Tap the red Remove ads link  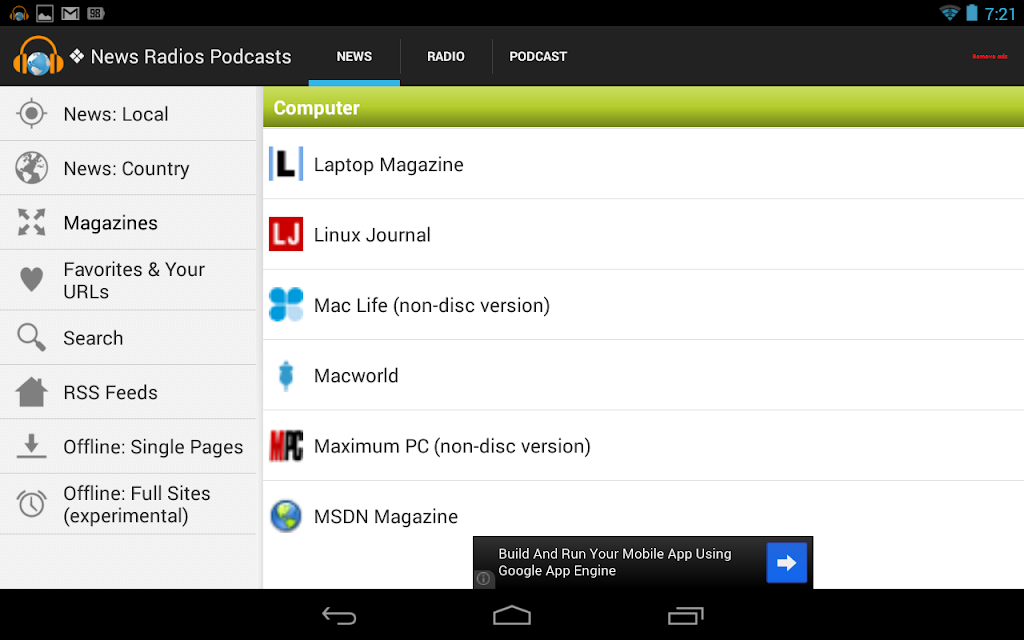tap(989, 57)
